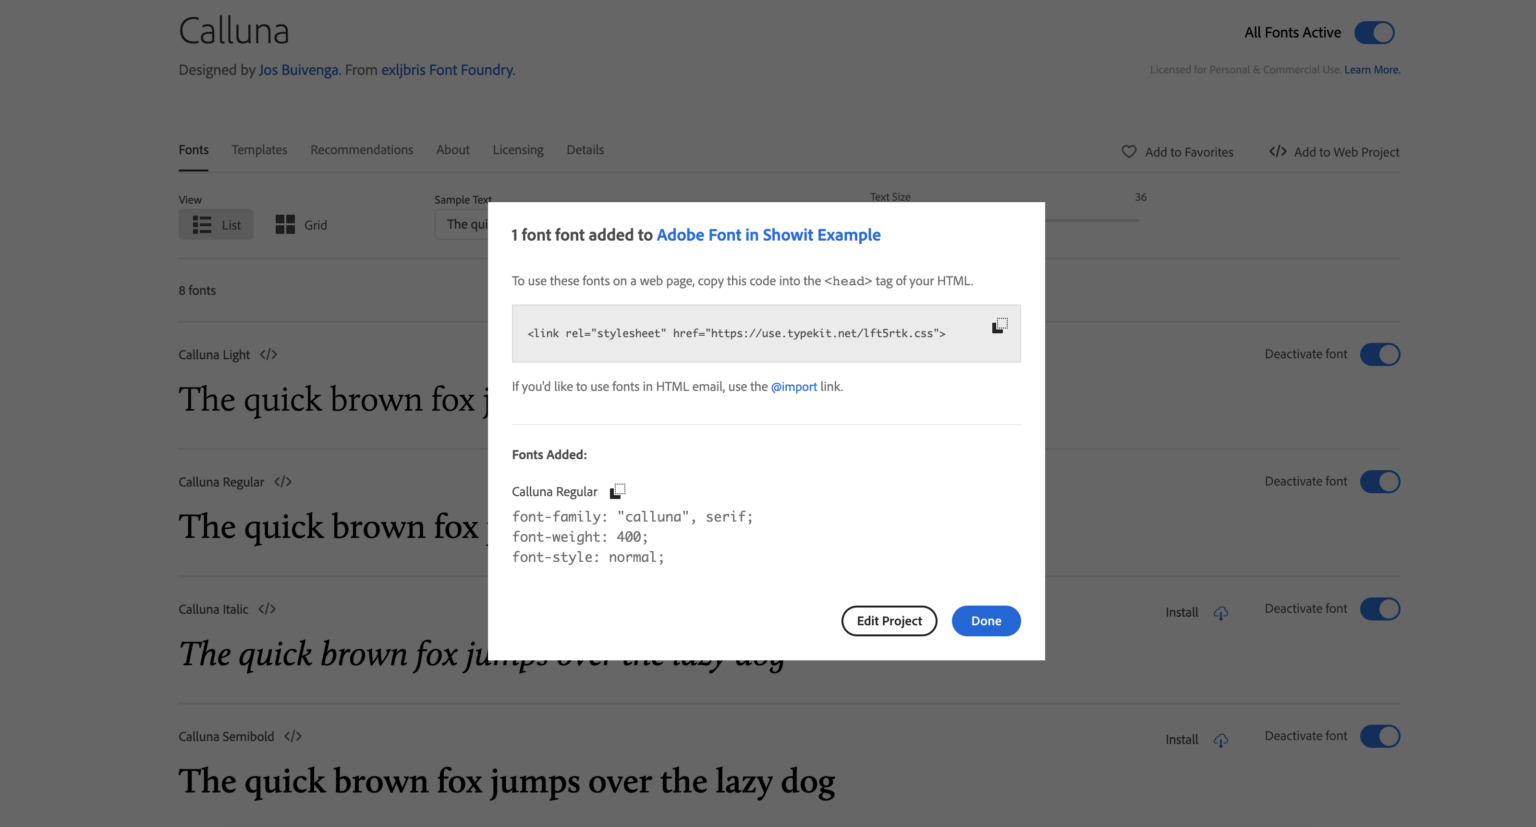Image resolution: width=1536 pixels, height=827 pixels.
Task: Open the Adobe Font in Showit Example project
Action: [x=768, y=234]
